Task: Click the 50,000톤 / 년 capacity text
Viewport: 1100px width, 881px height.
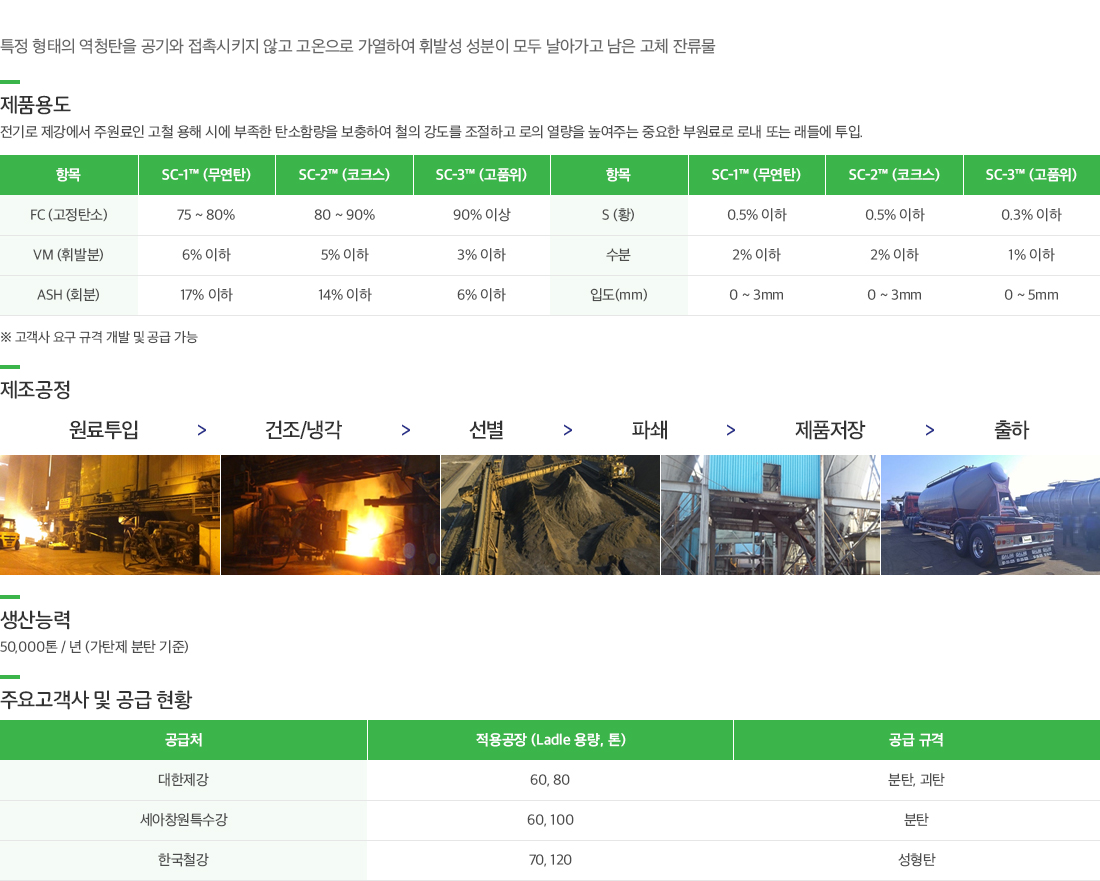Action: point(95,647)
